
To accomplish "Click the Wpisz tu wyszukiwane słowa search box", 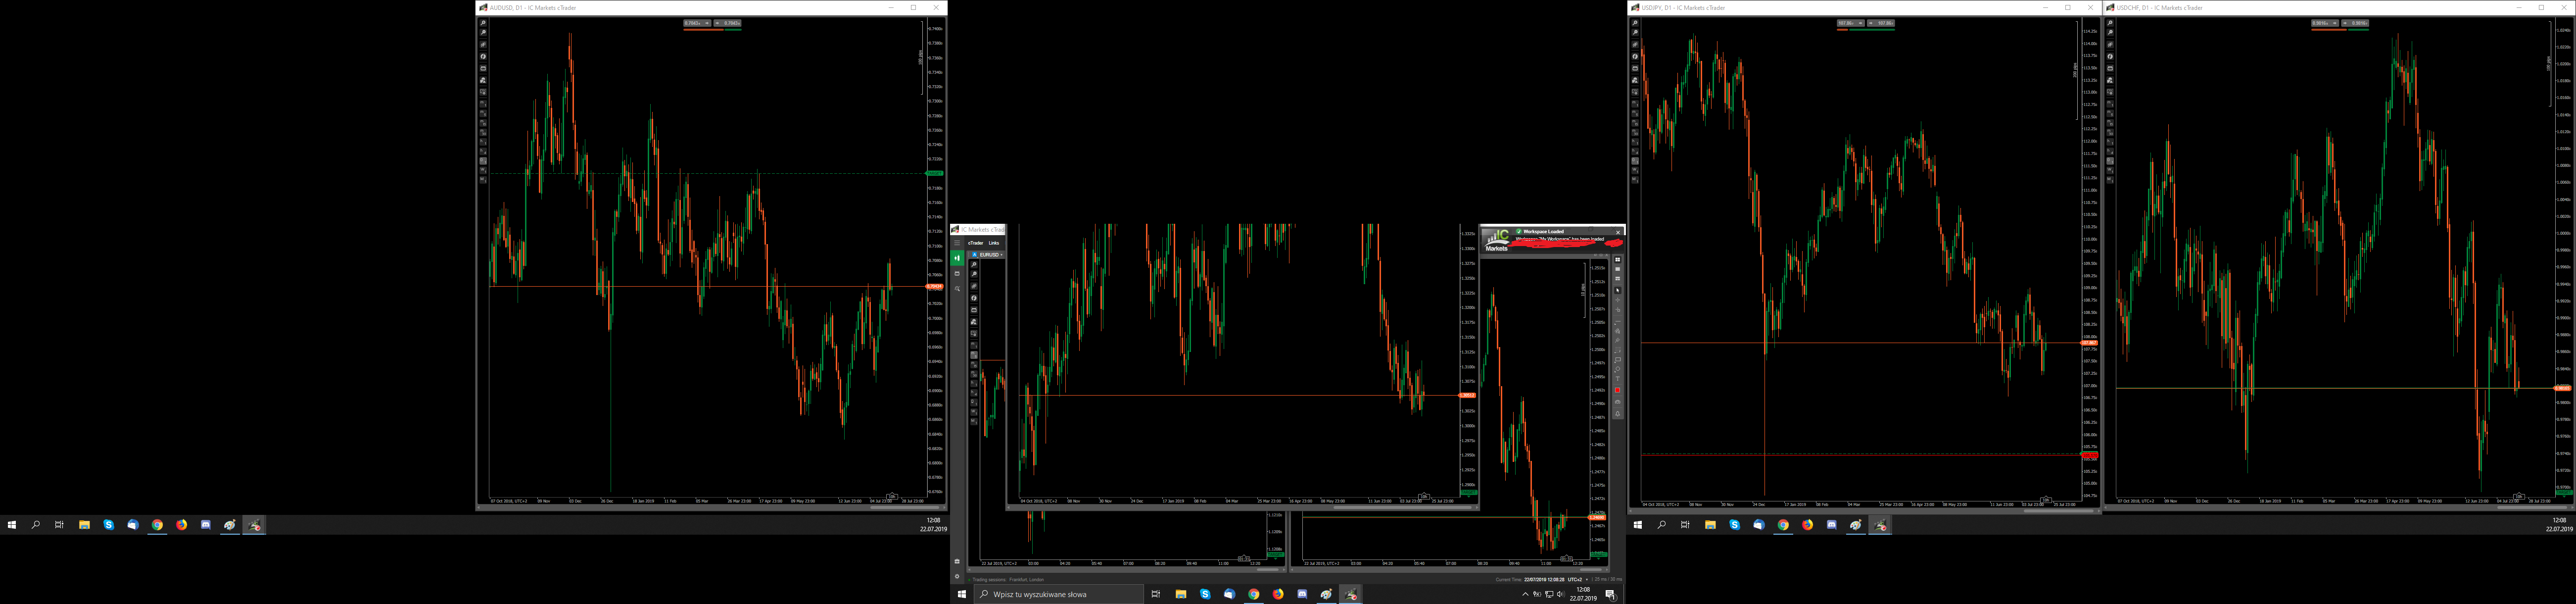I will [1058, 594].
